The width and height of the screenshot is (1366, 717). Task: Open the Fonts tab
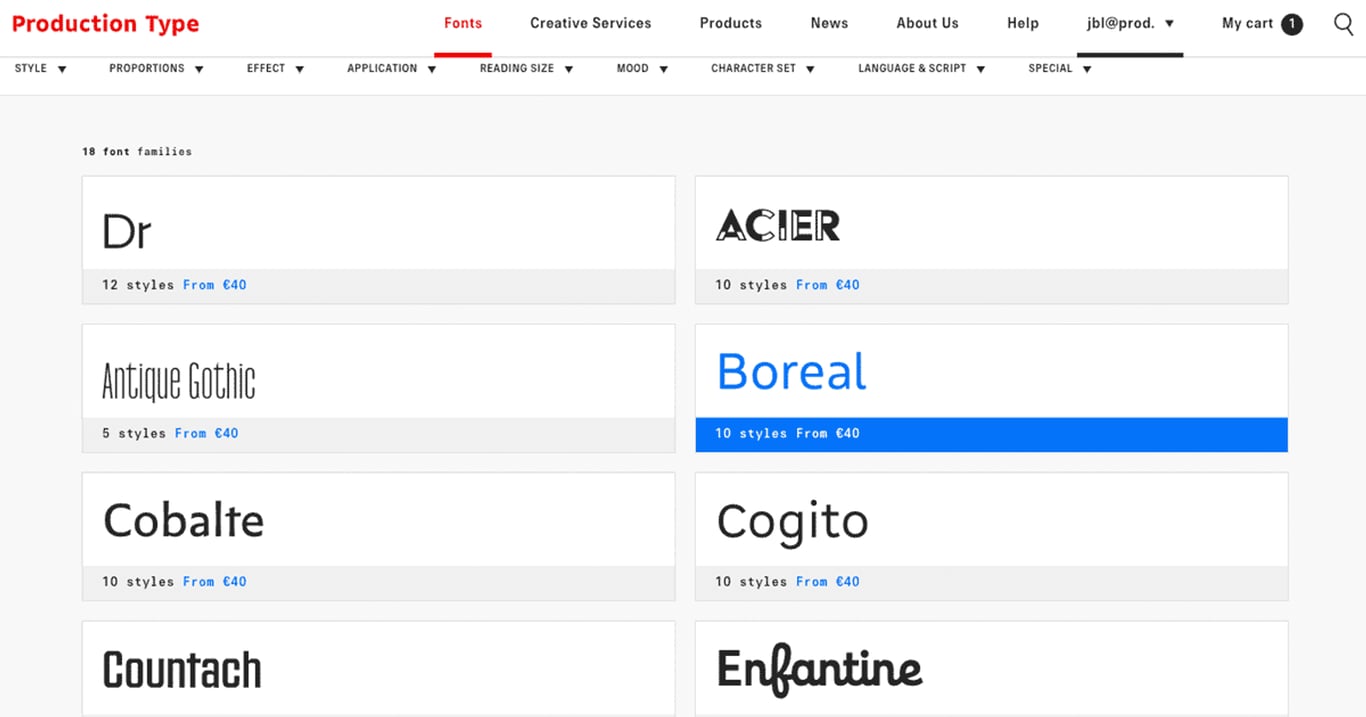tap(463, 23)
